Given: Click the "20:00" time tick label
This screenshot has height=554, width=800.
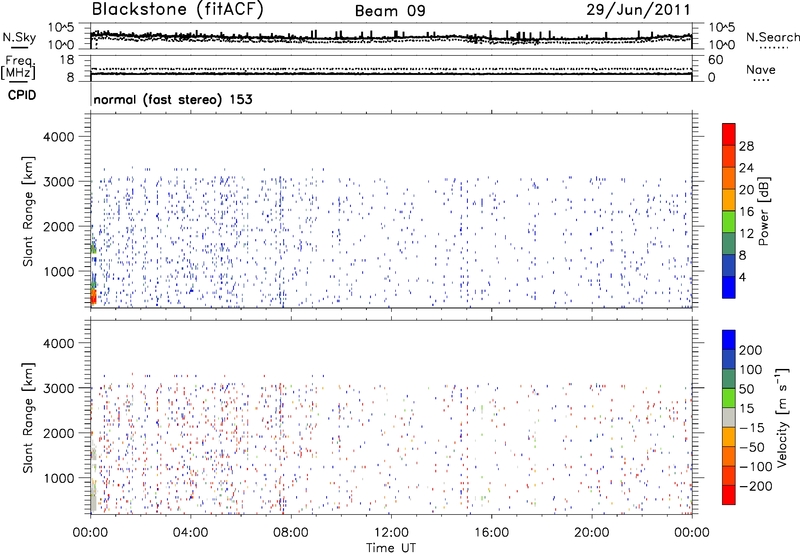Looking at the screenshot, I should pos(592,533).
